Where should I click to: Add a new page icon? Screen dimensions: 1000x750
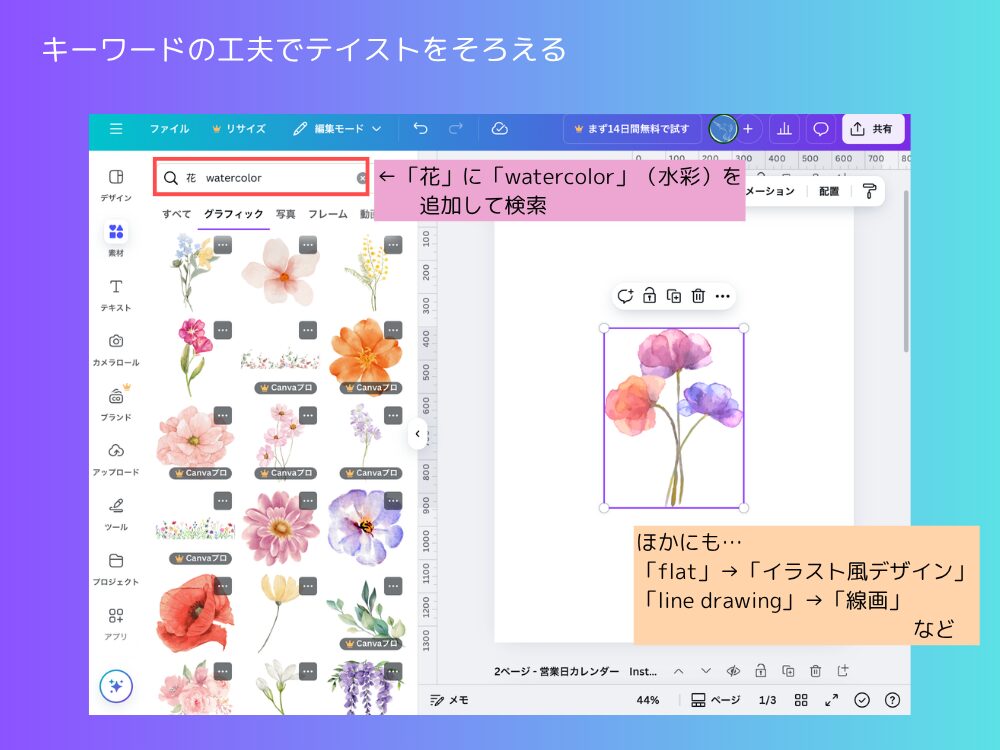pos(843,671)
